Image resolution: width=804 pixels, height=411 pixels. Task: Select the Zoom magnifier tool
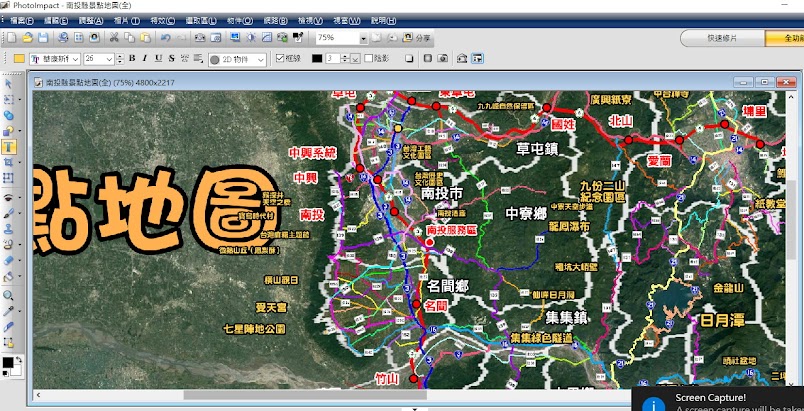point(8,295)
